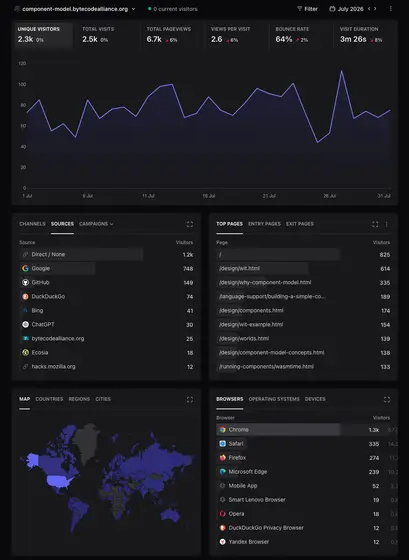Expand the Campaigns dropdown

point(96,224)
